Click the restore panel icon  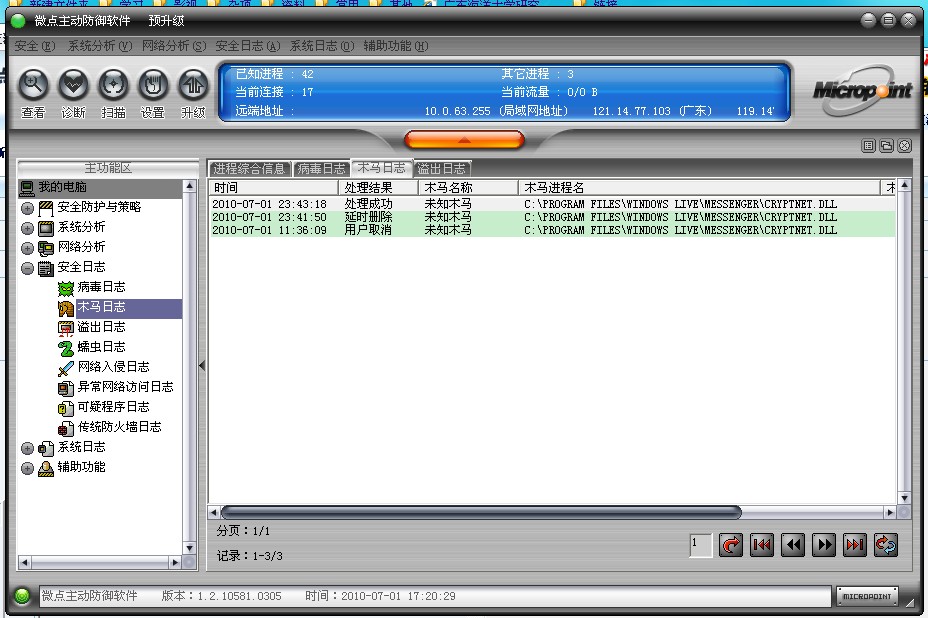click(887, 146)
